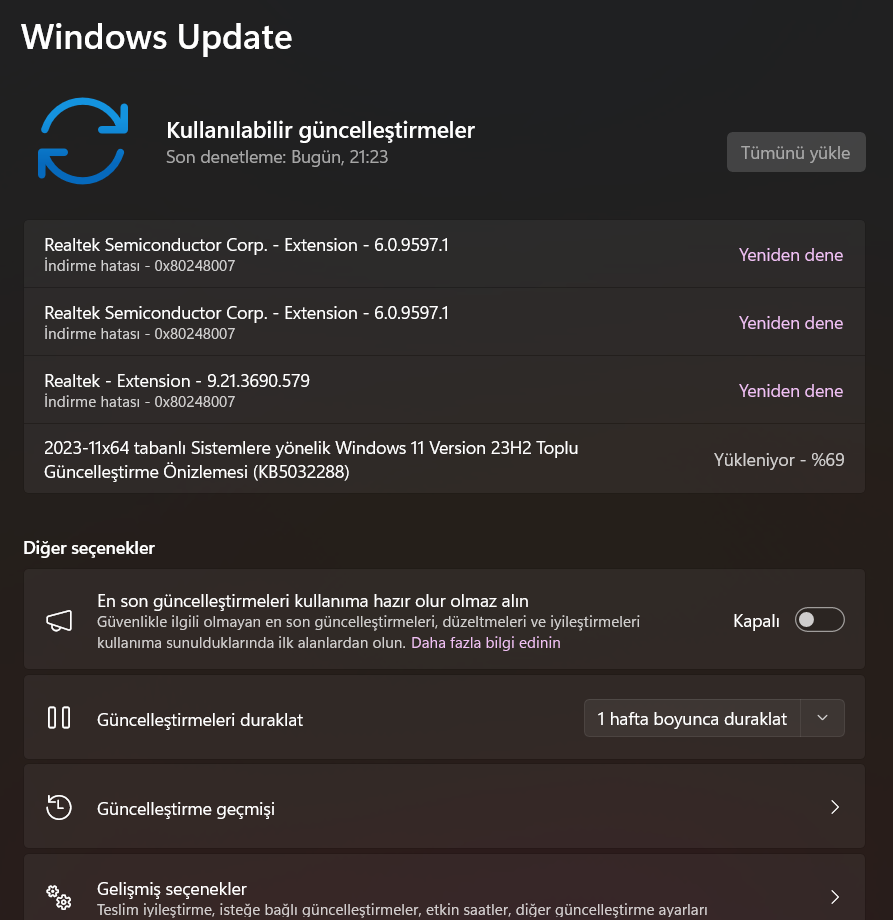Viewport: 893px width, 920px height.
Task: Open Gelişmiş seçenekler chevron
Action: (x=835, y=897)
